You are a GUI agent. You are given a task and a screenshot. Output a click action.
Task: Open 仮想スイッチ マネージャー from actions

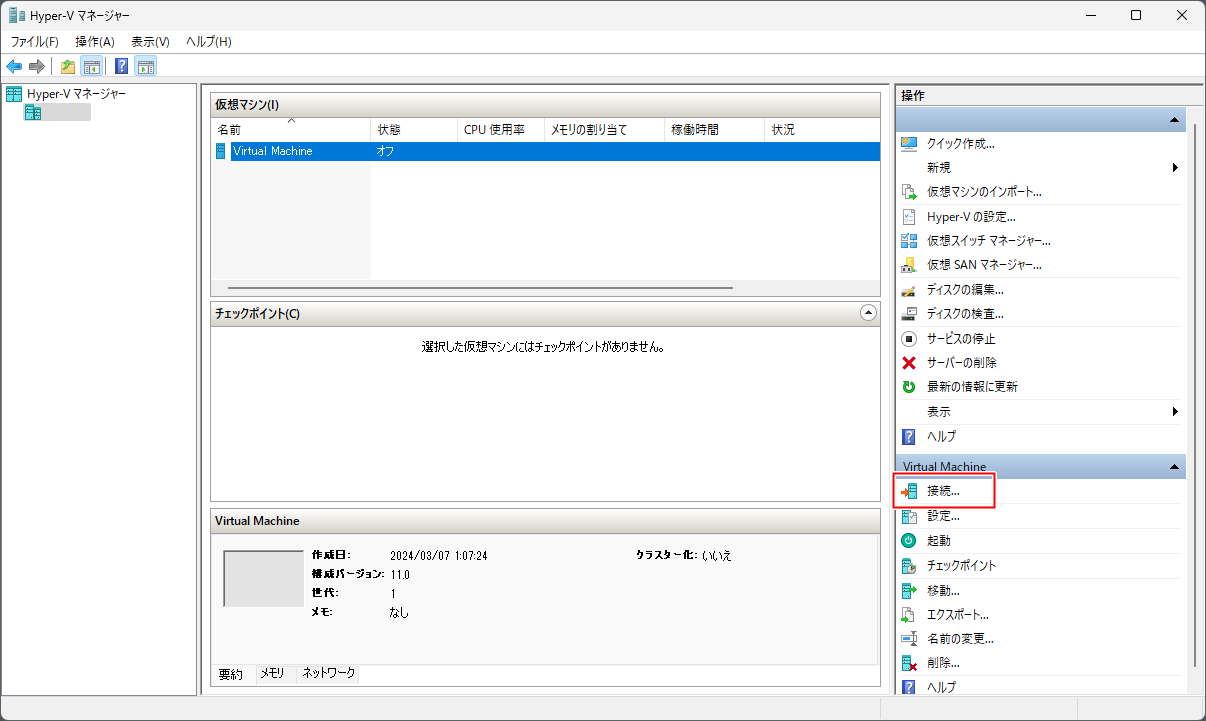(x=988, y=241)
